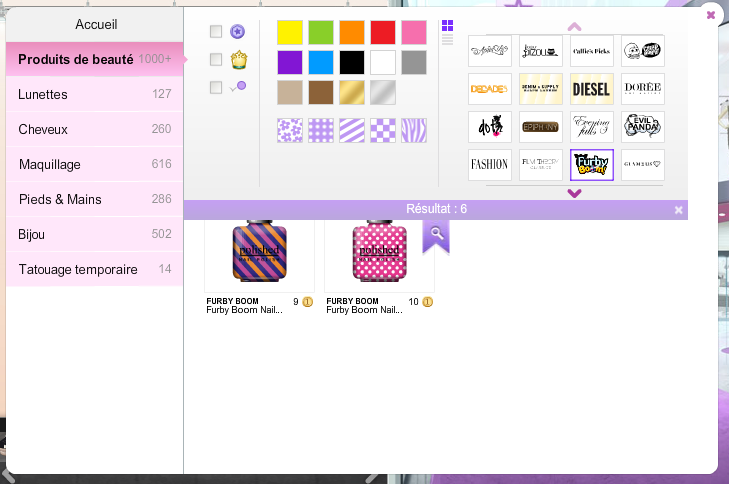Close the Résultat filter bar
Screen dimensions: 729x484
[678, 210]
